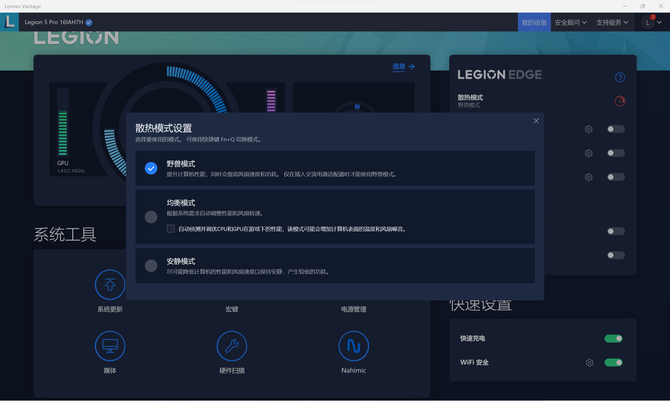Turn off the WiFi 安全 switch
The height and width of the screenshot is (401, 670).
[x=613, y=363]
